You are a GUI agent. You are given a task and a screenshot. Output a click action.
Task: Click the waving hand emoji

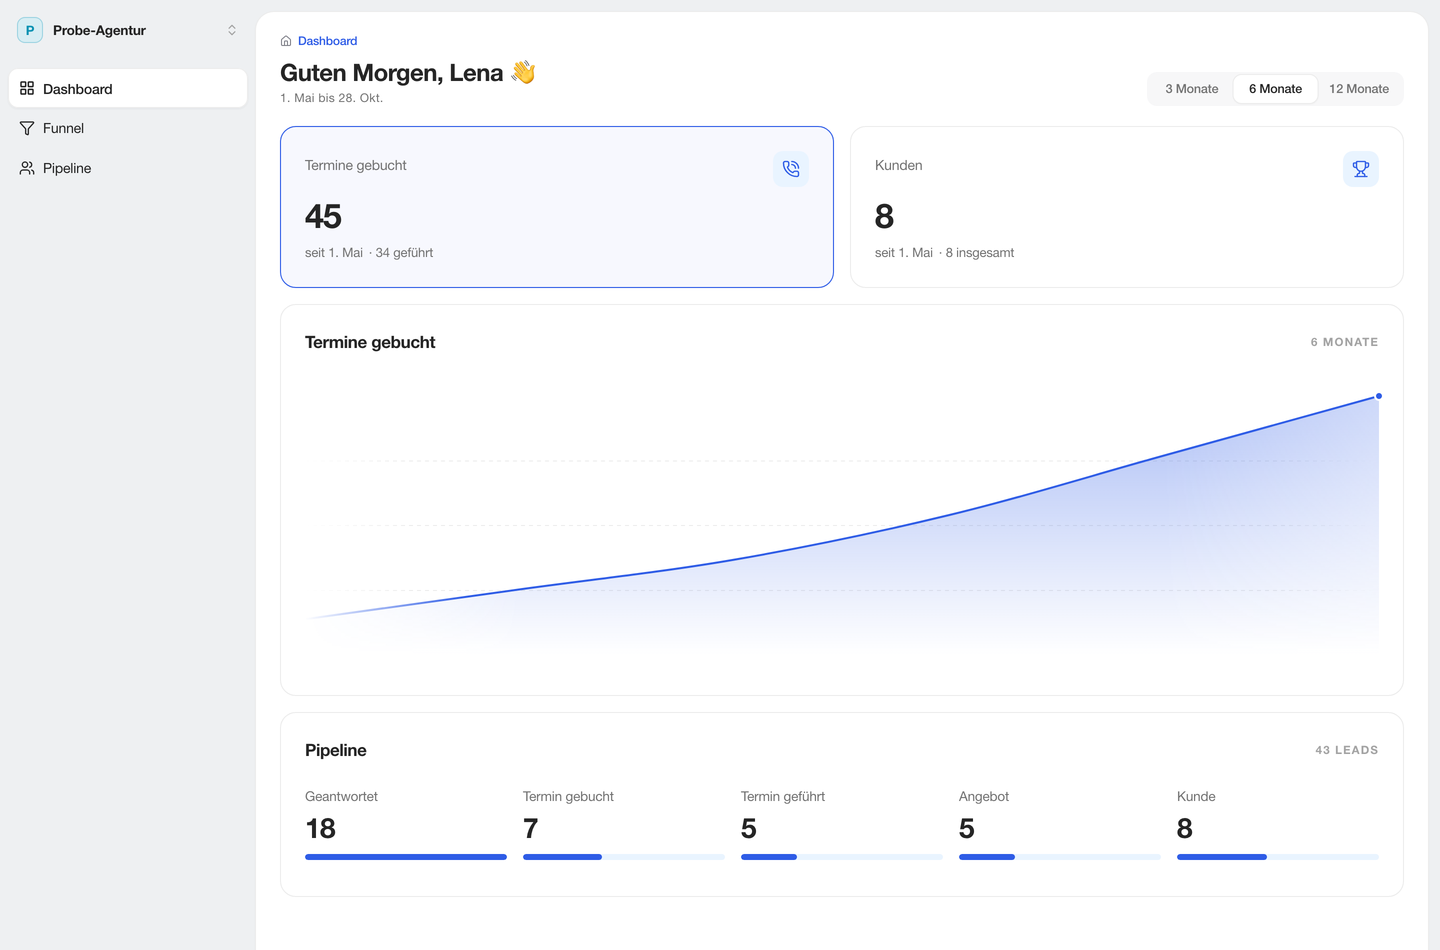coord(523,72)
